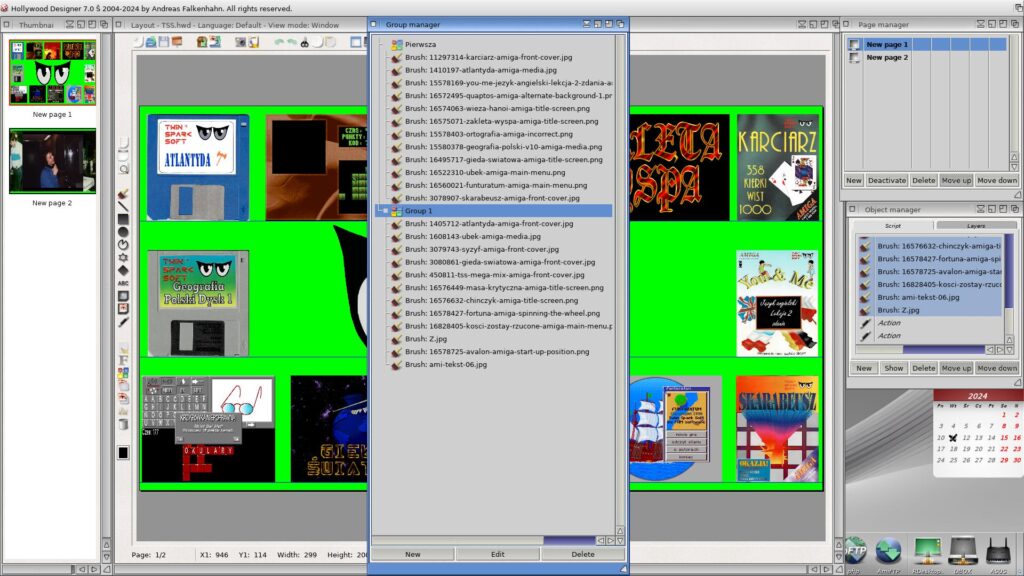Screen dimensions: 1024x576
Task: Select the line drawing tool
Action: coord(123,206)
